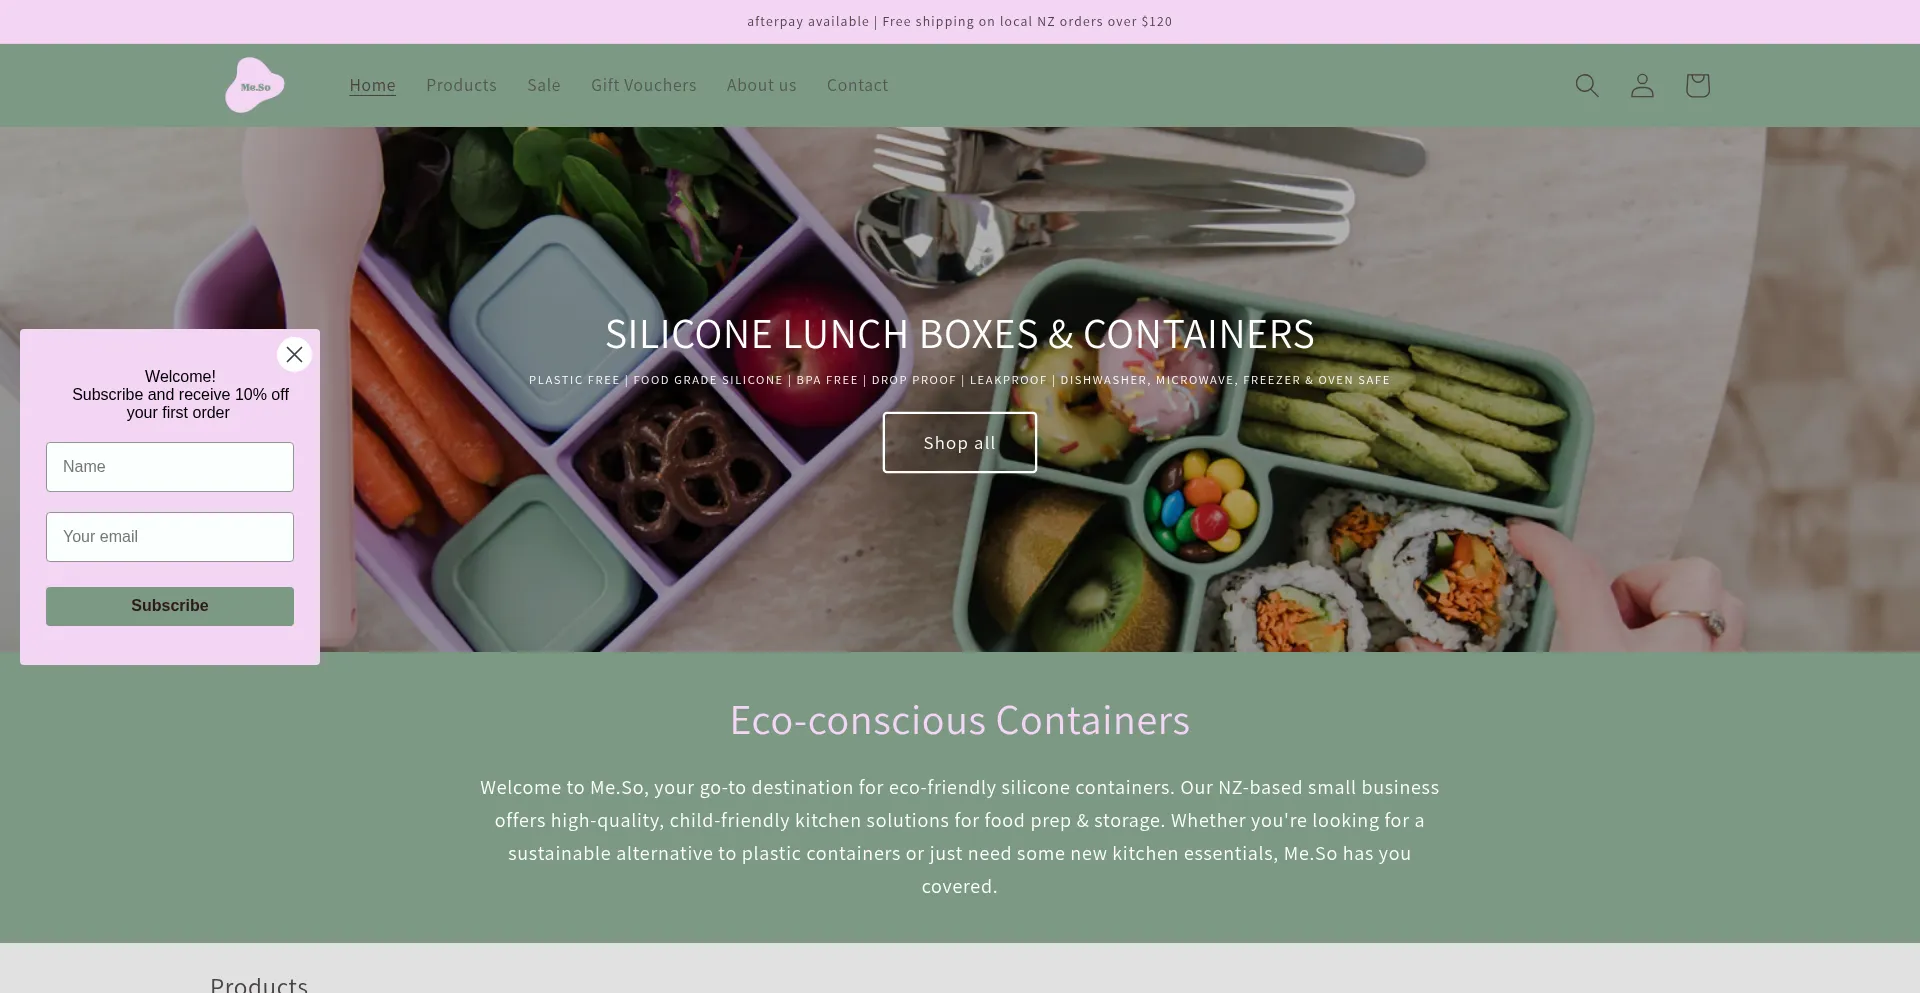Click the Products section heading
Screen dimensions: 1920x993
tap(259, 984)
